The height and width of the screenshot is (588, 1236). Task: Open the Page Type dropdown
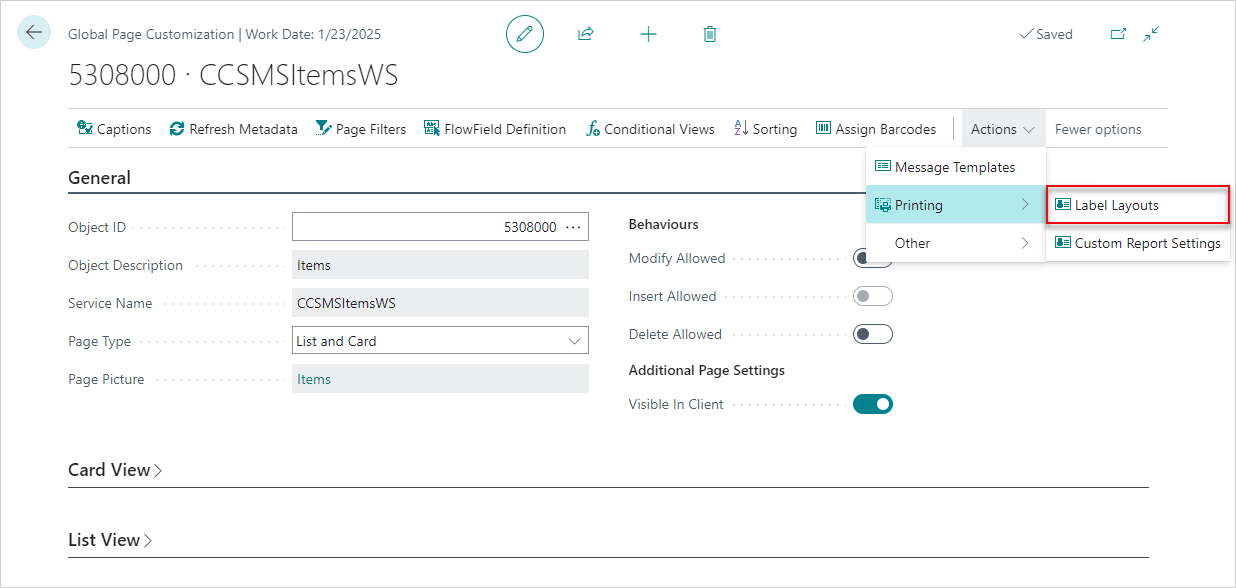tap(576, 340)
